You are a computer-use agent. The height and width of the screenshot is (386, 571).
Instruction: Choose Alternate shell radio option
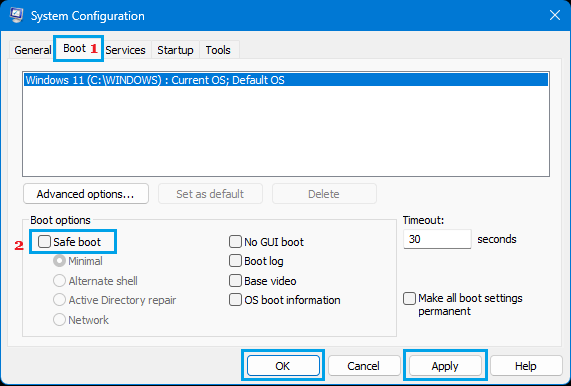click(59, 281)
